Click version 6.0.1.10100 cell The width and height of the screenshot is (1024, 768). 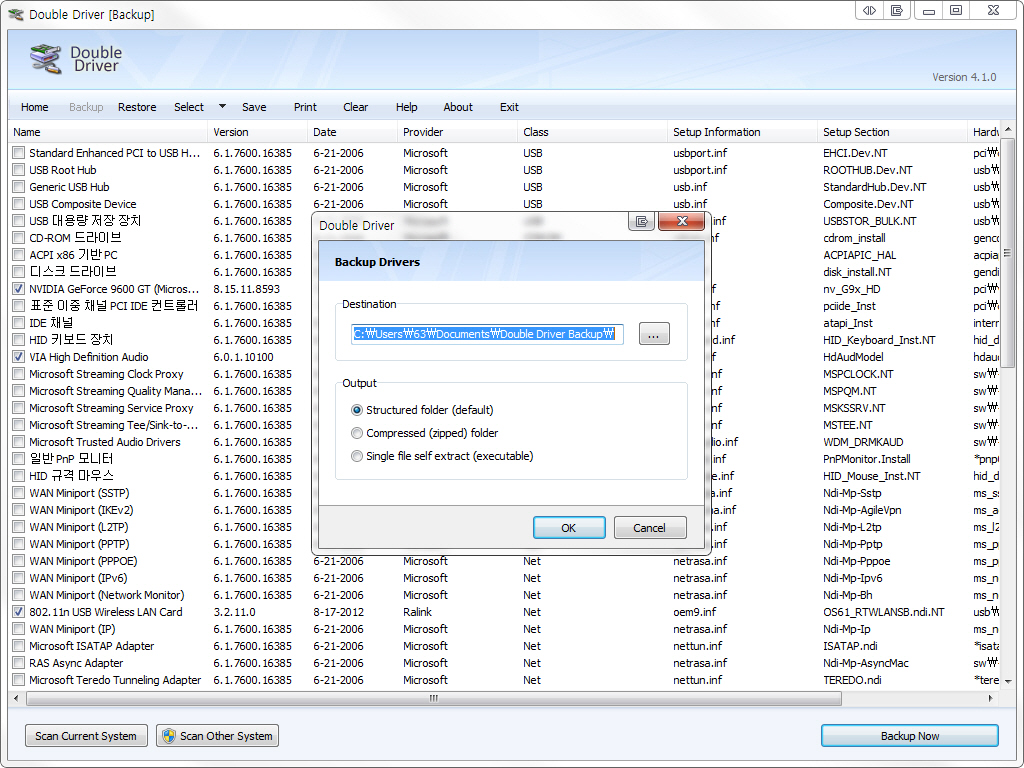point(243,357)
